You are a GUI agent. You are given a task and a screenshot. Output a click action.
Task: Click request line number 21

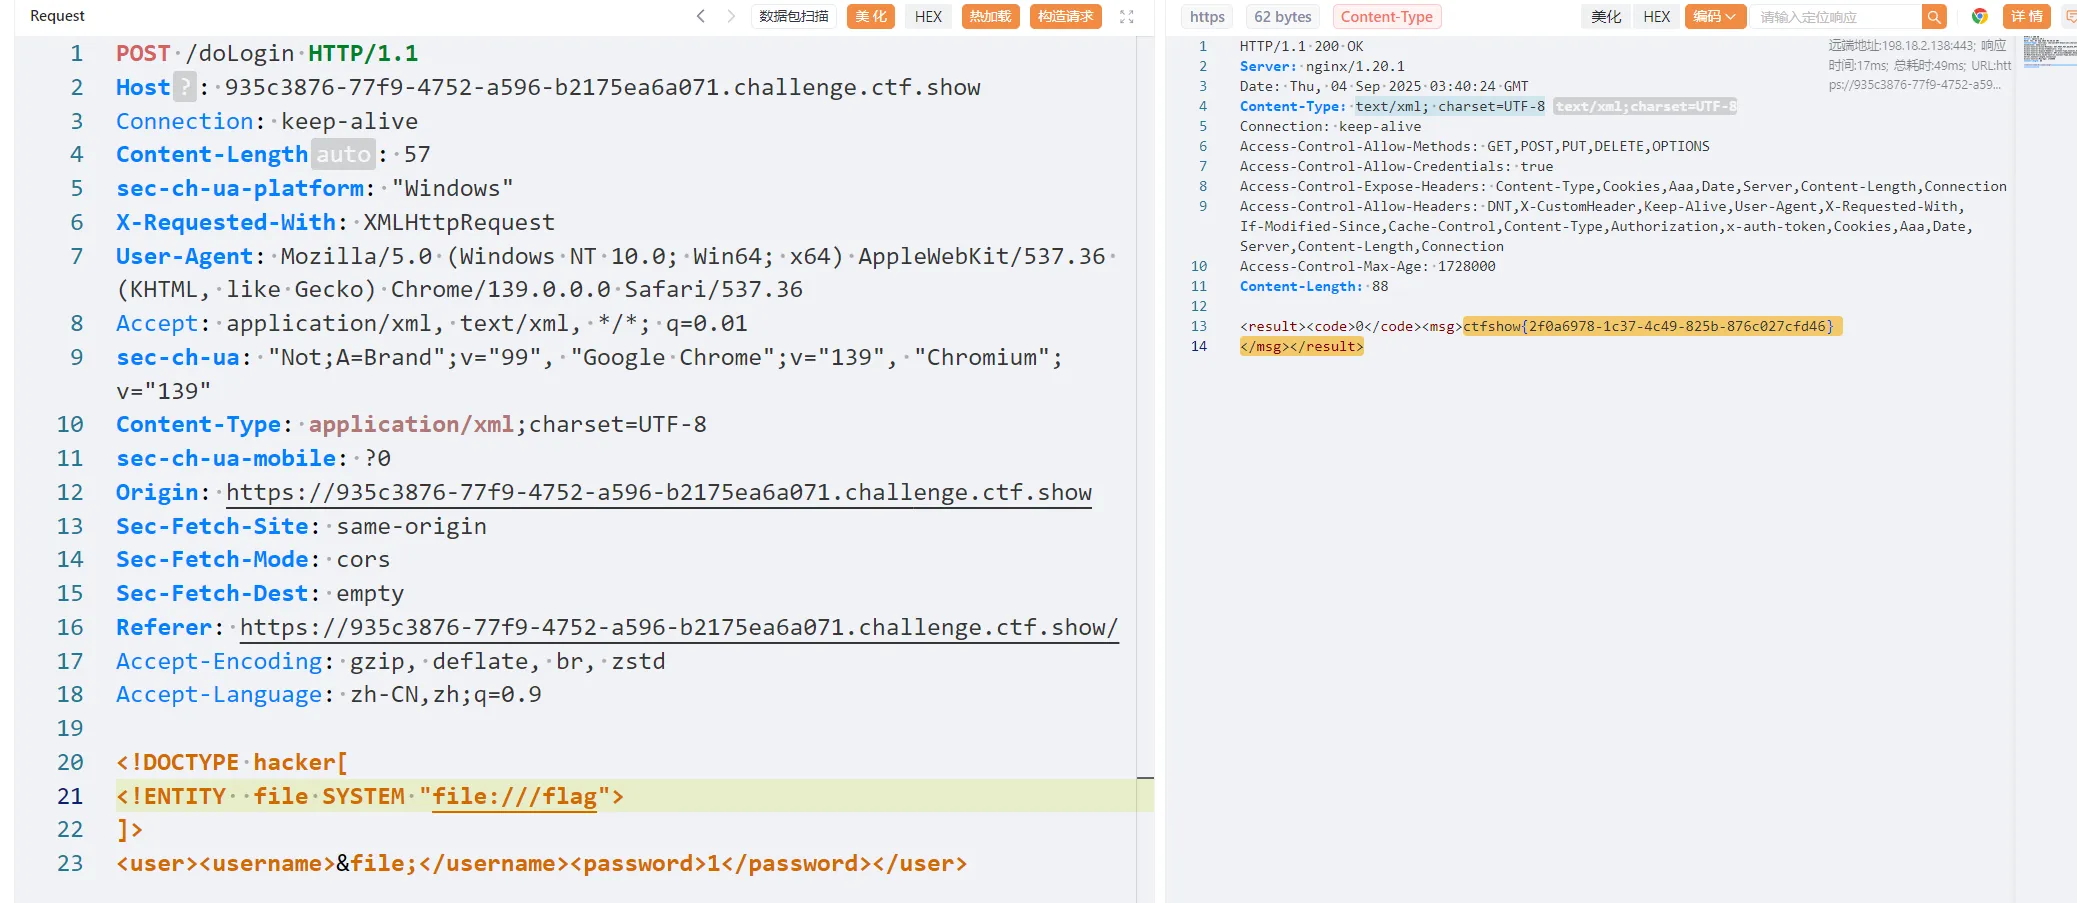point(70,796)
